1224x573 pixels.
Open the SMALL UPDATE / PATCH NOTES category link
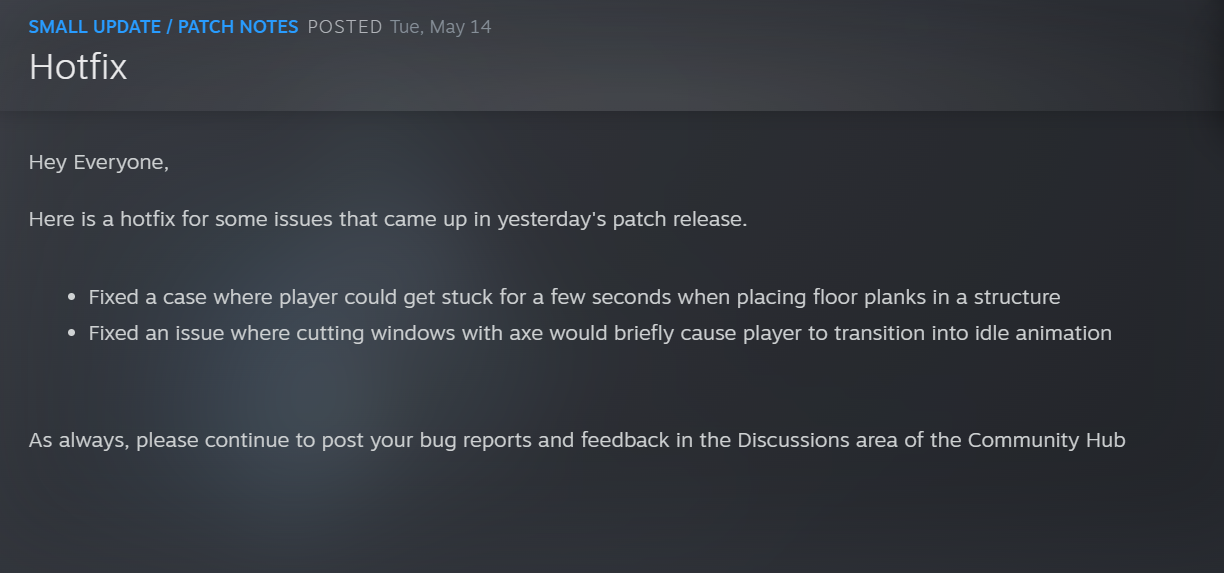point(163,27)
